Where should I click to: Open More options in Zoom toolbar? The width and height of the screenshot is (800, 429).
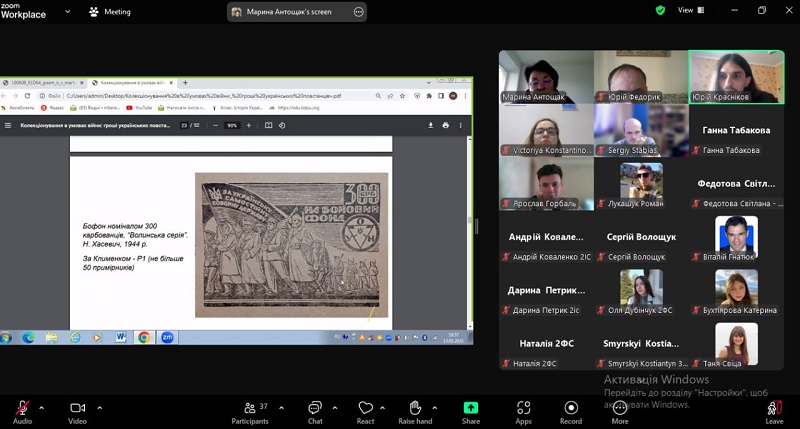coord(620,412)
